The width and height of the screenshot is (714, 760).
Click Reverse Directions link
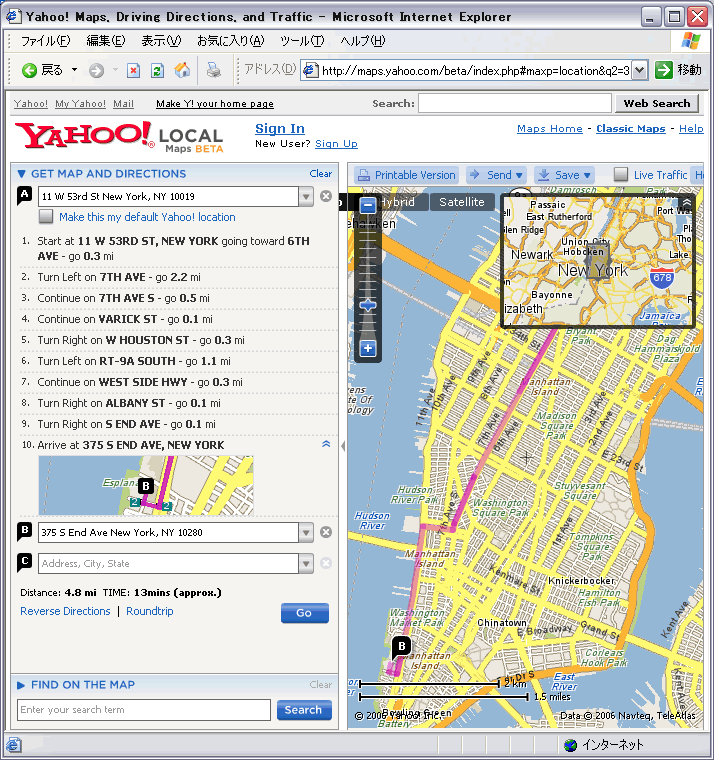(65, 611)
